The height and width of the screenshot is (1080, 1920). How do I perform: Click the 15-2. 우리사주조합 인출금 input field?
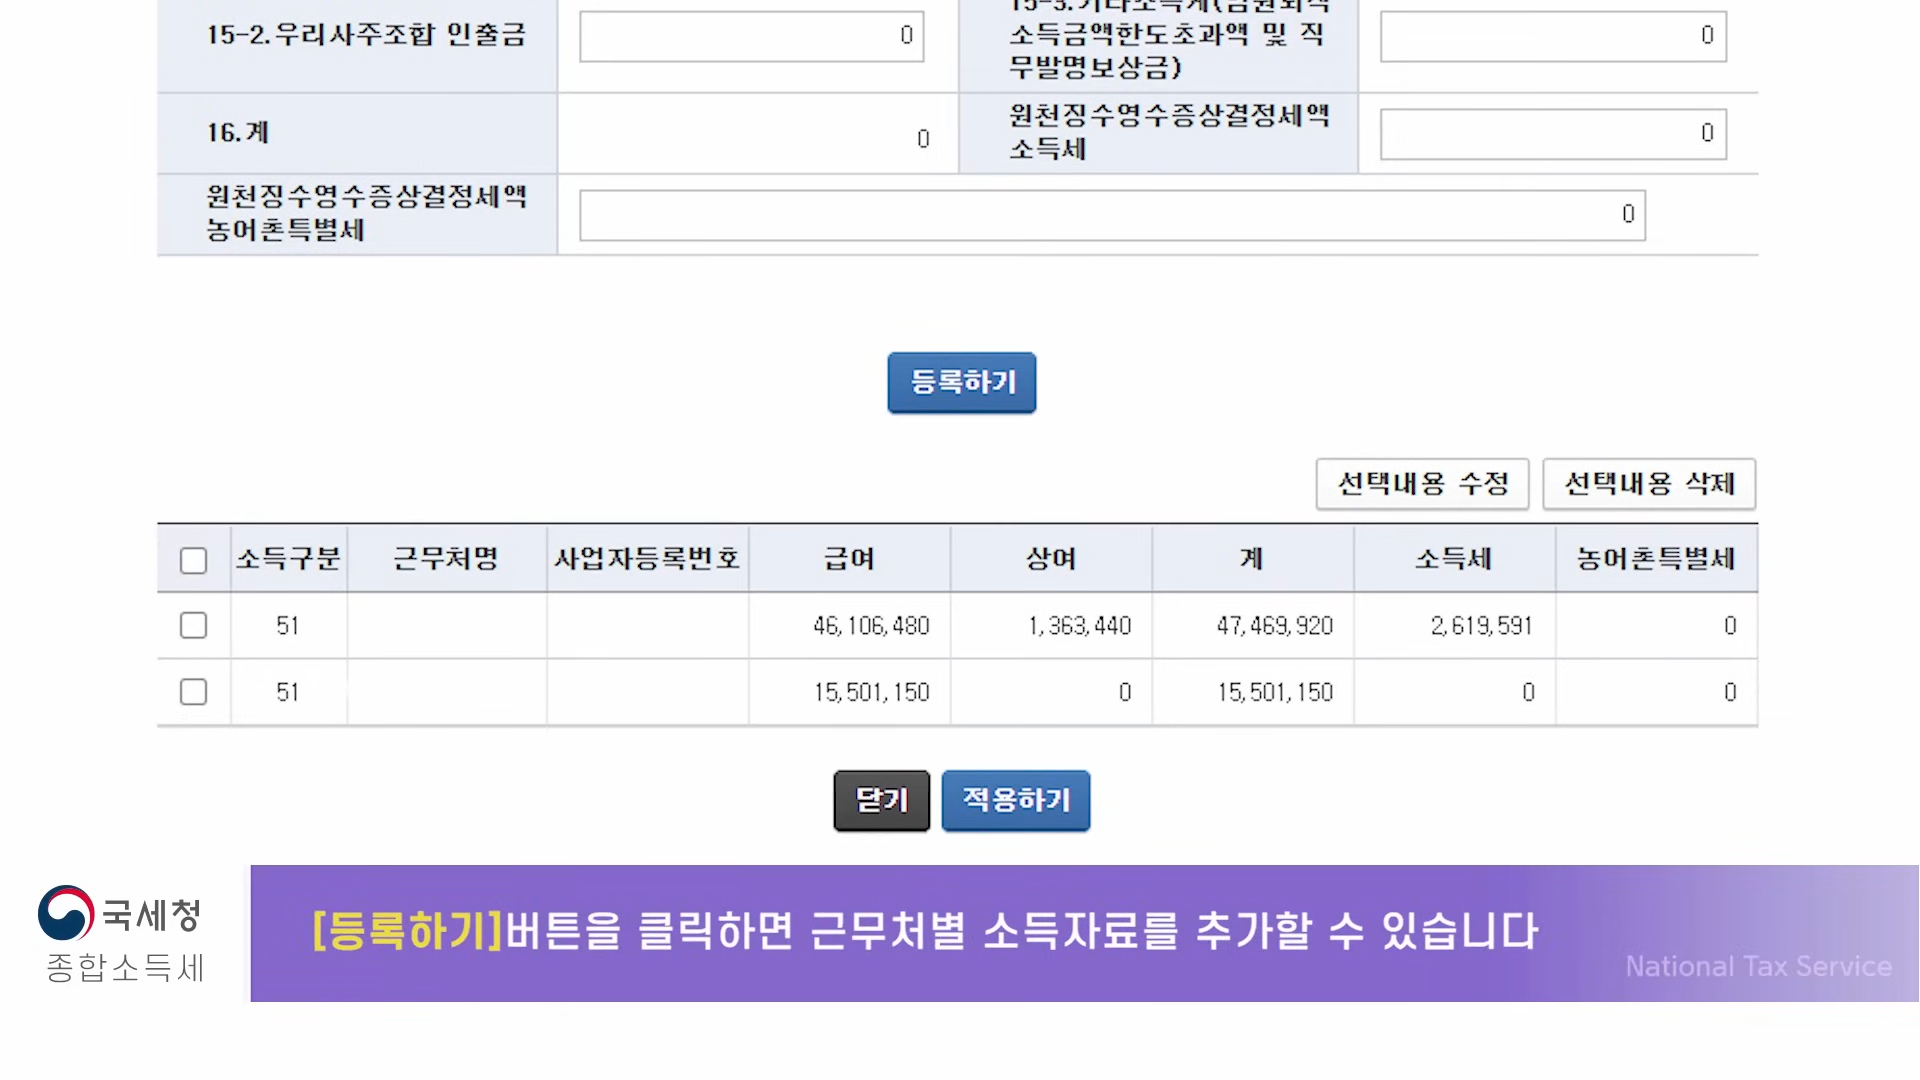point(751,36)
